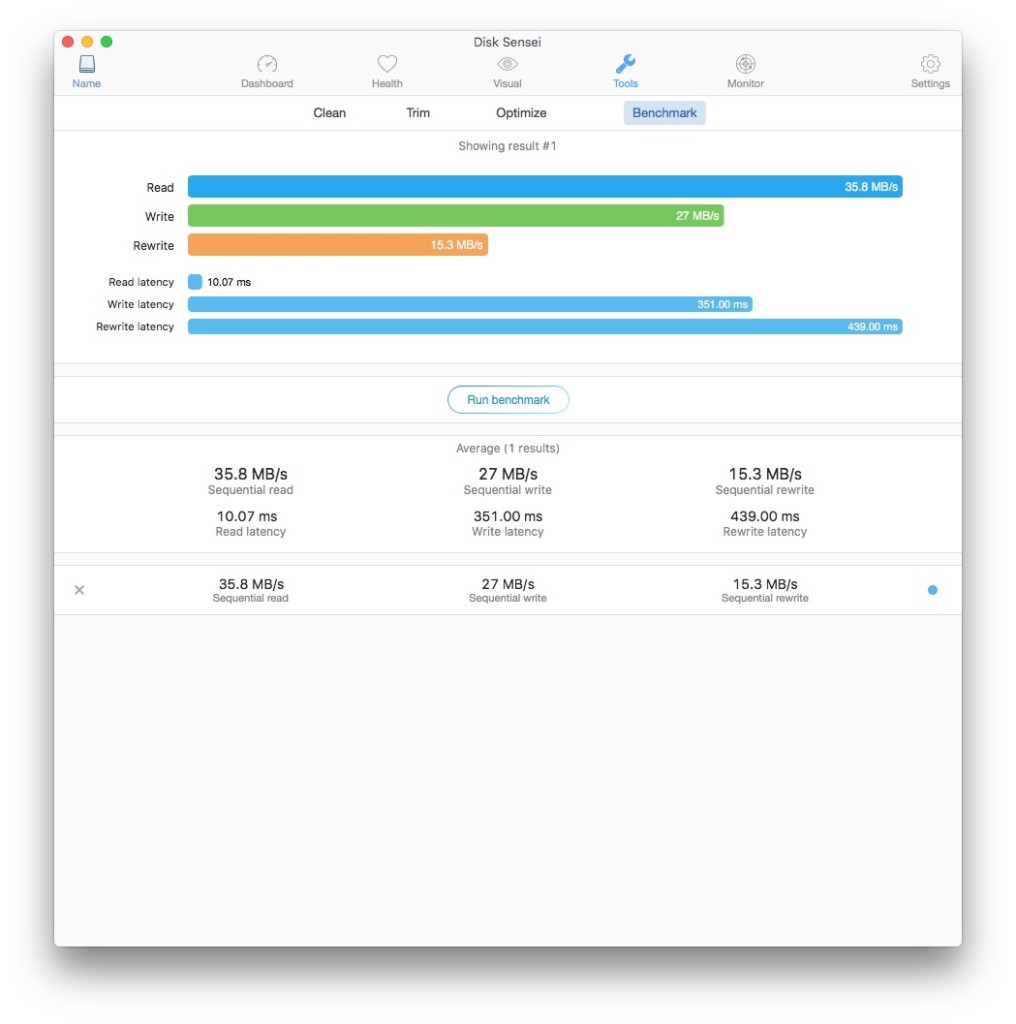Screen dimensions: 1016x1024
Task: Click the small Read latency swatch
Action: [x=195, y=282]
